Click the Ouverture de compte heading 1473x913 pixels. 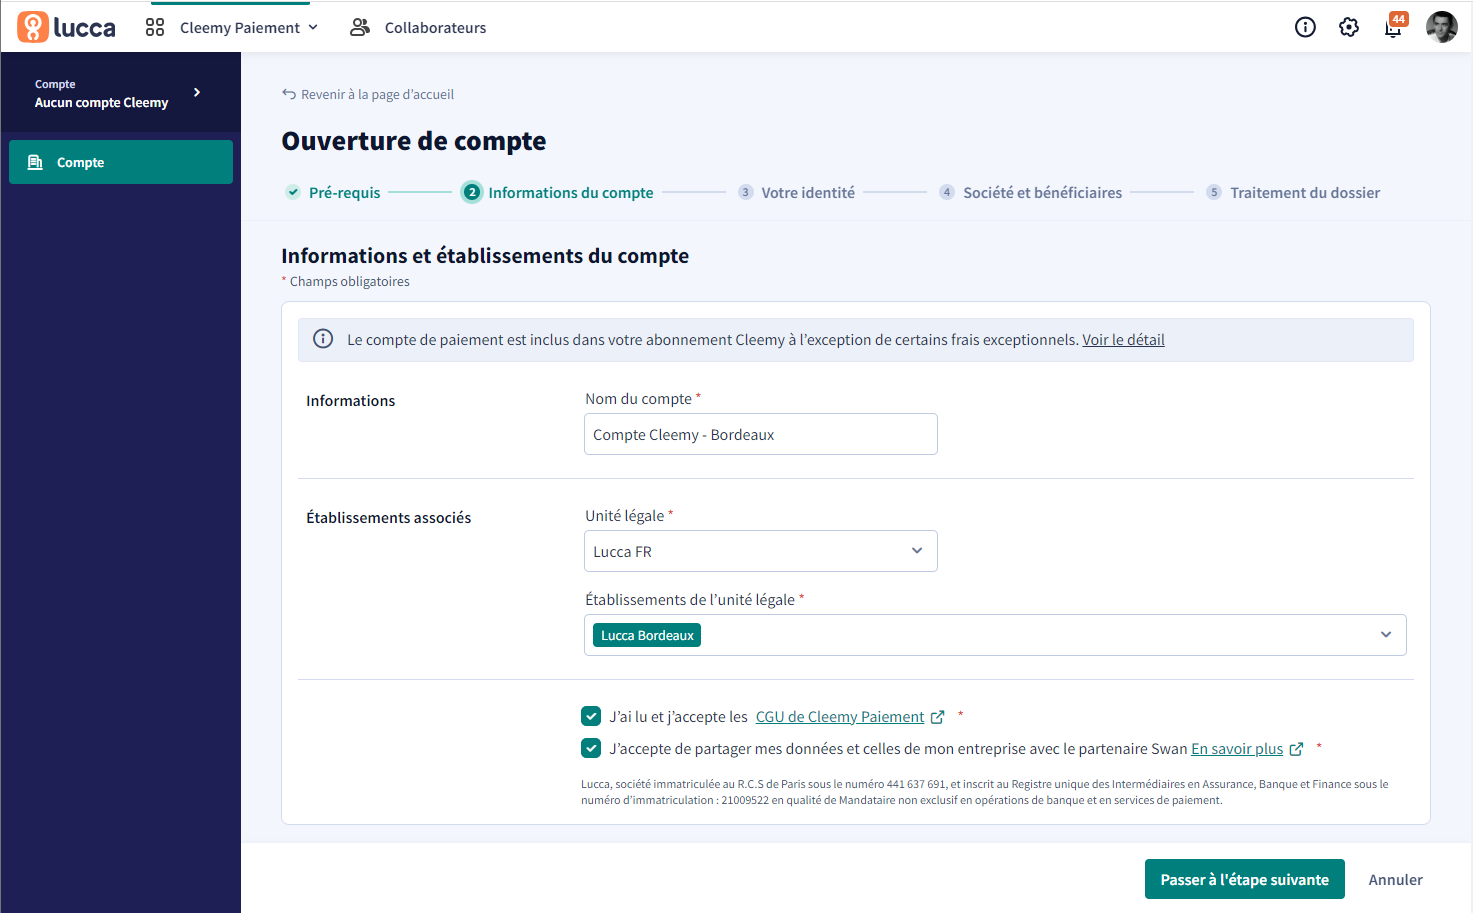coord(414,141)
